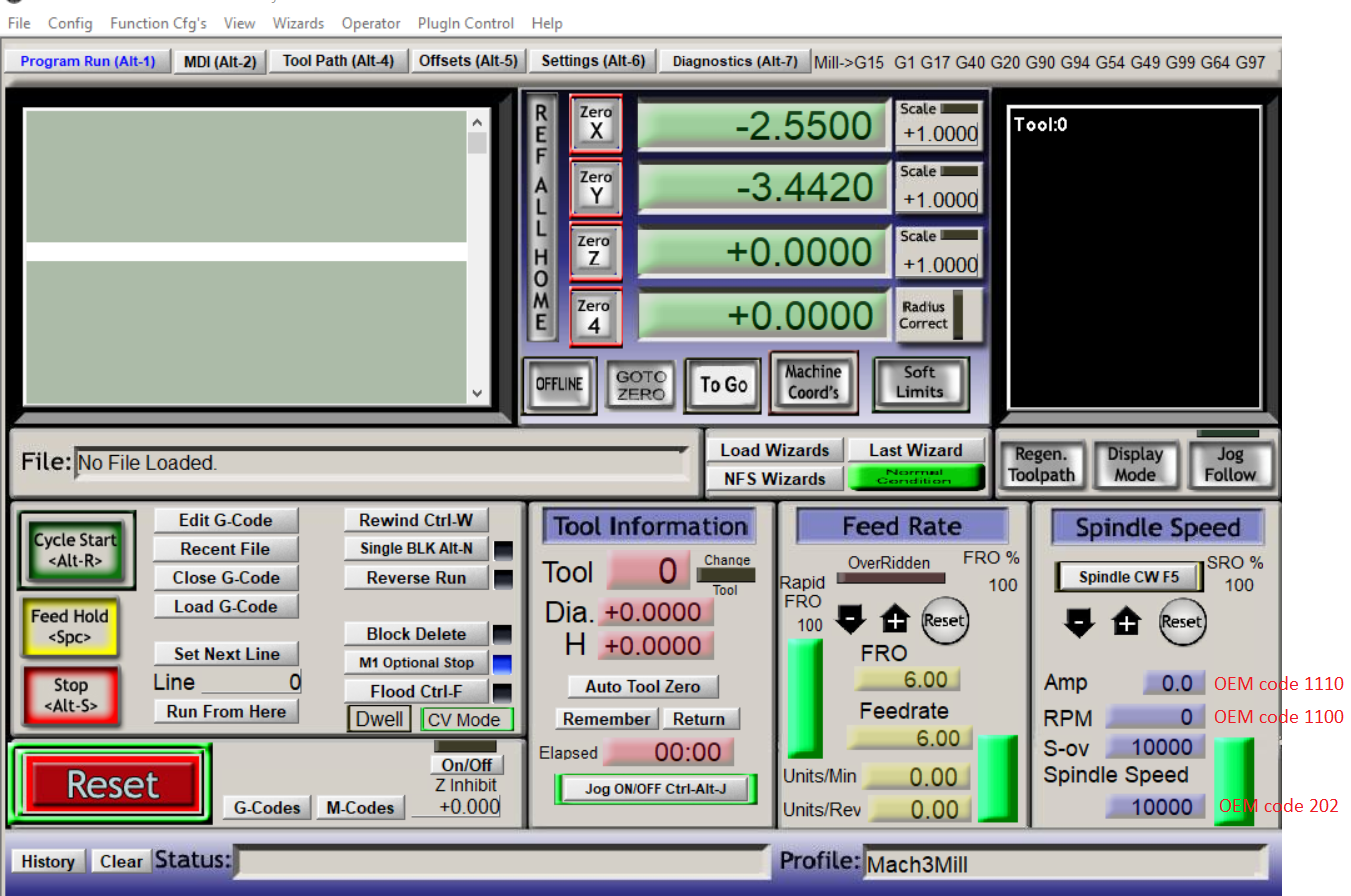Viewport: 1351px width, 896px height.
Task: Open the PlugIn Control menu
Action: [x=467, y=23]
